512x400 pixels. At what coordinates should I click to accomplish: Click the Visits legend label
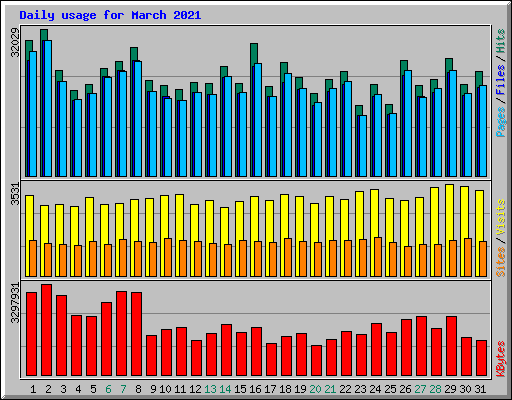pos(501,217)
